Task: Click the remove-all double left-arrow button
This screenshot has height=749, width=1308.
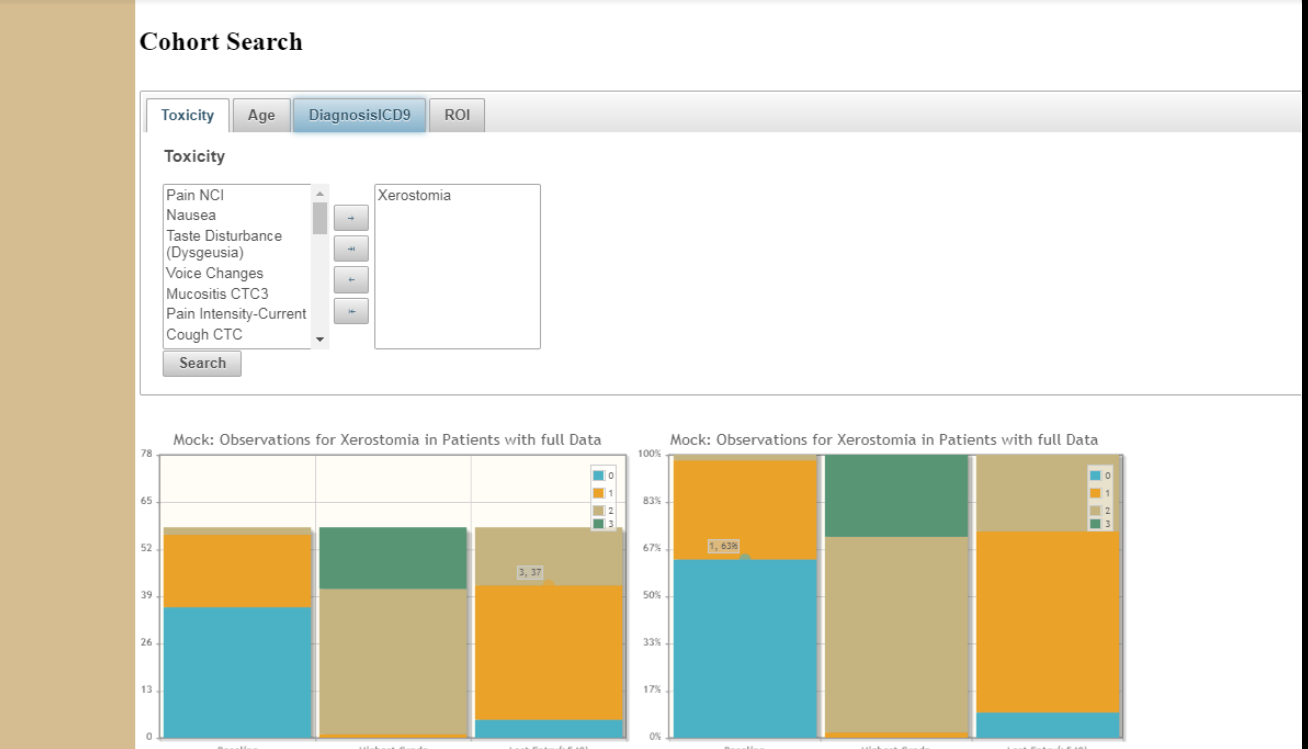Action: coord(351,311)
